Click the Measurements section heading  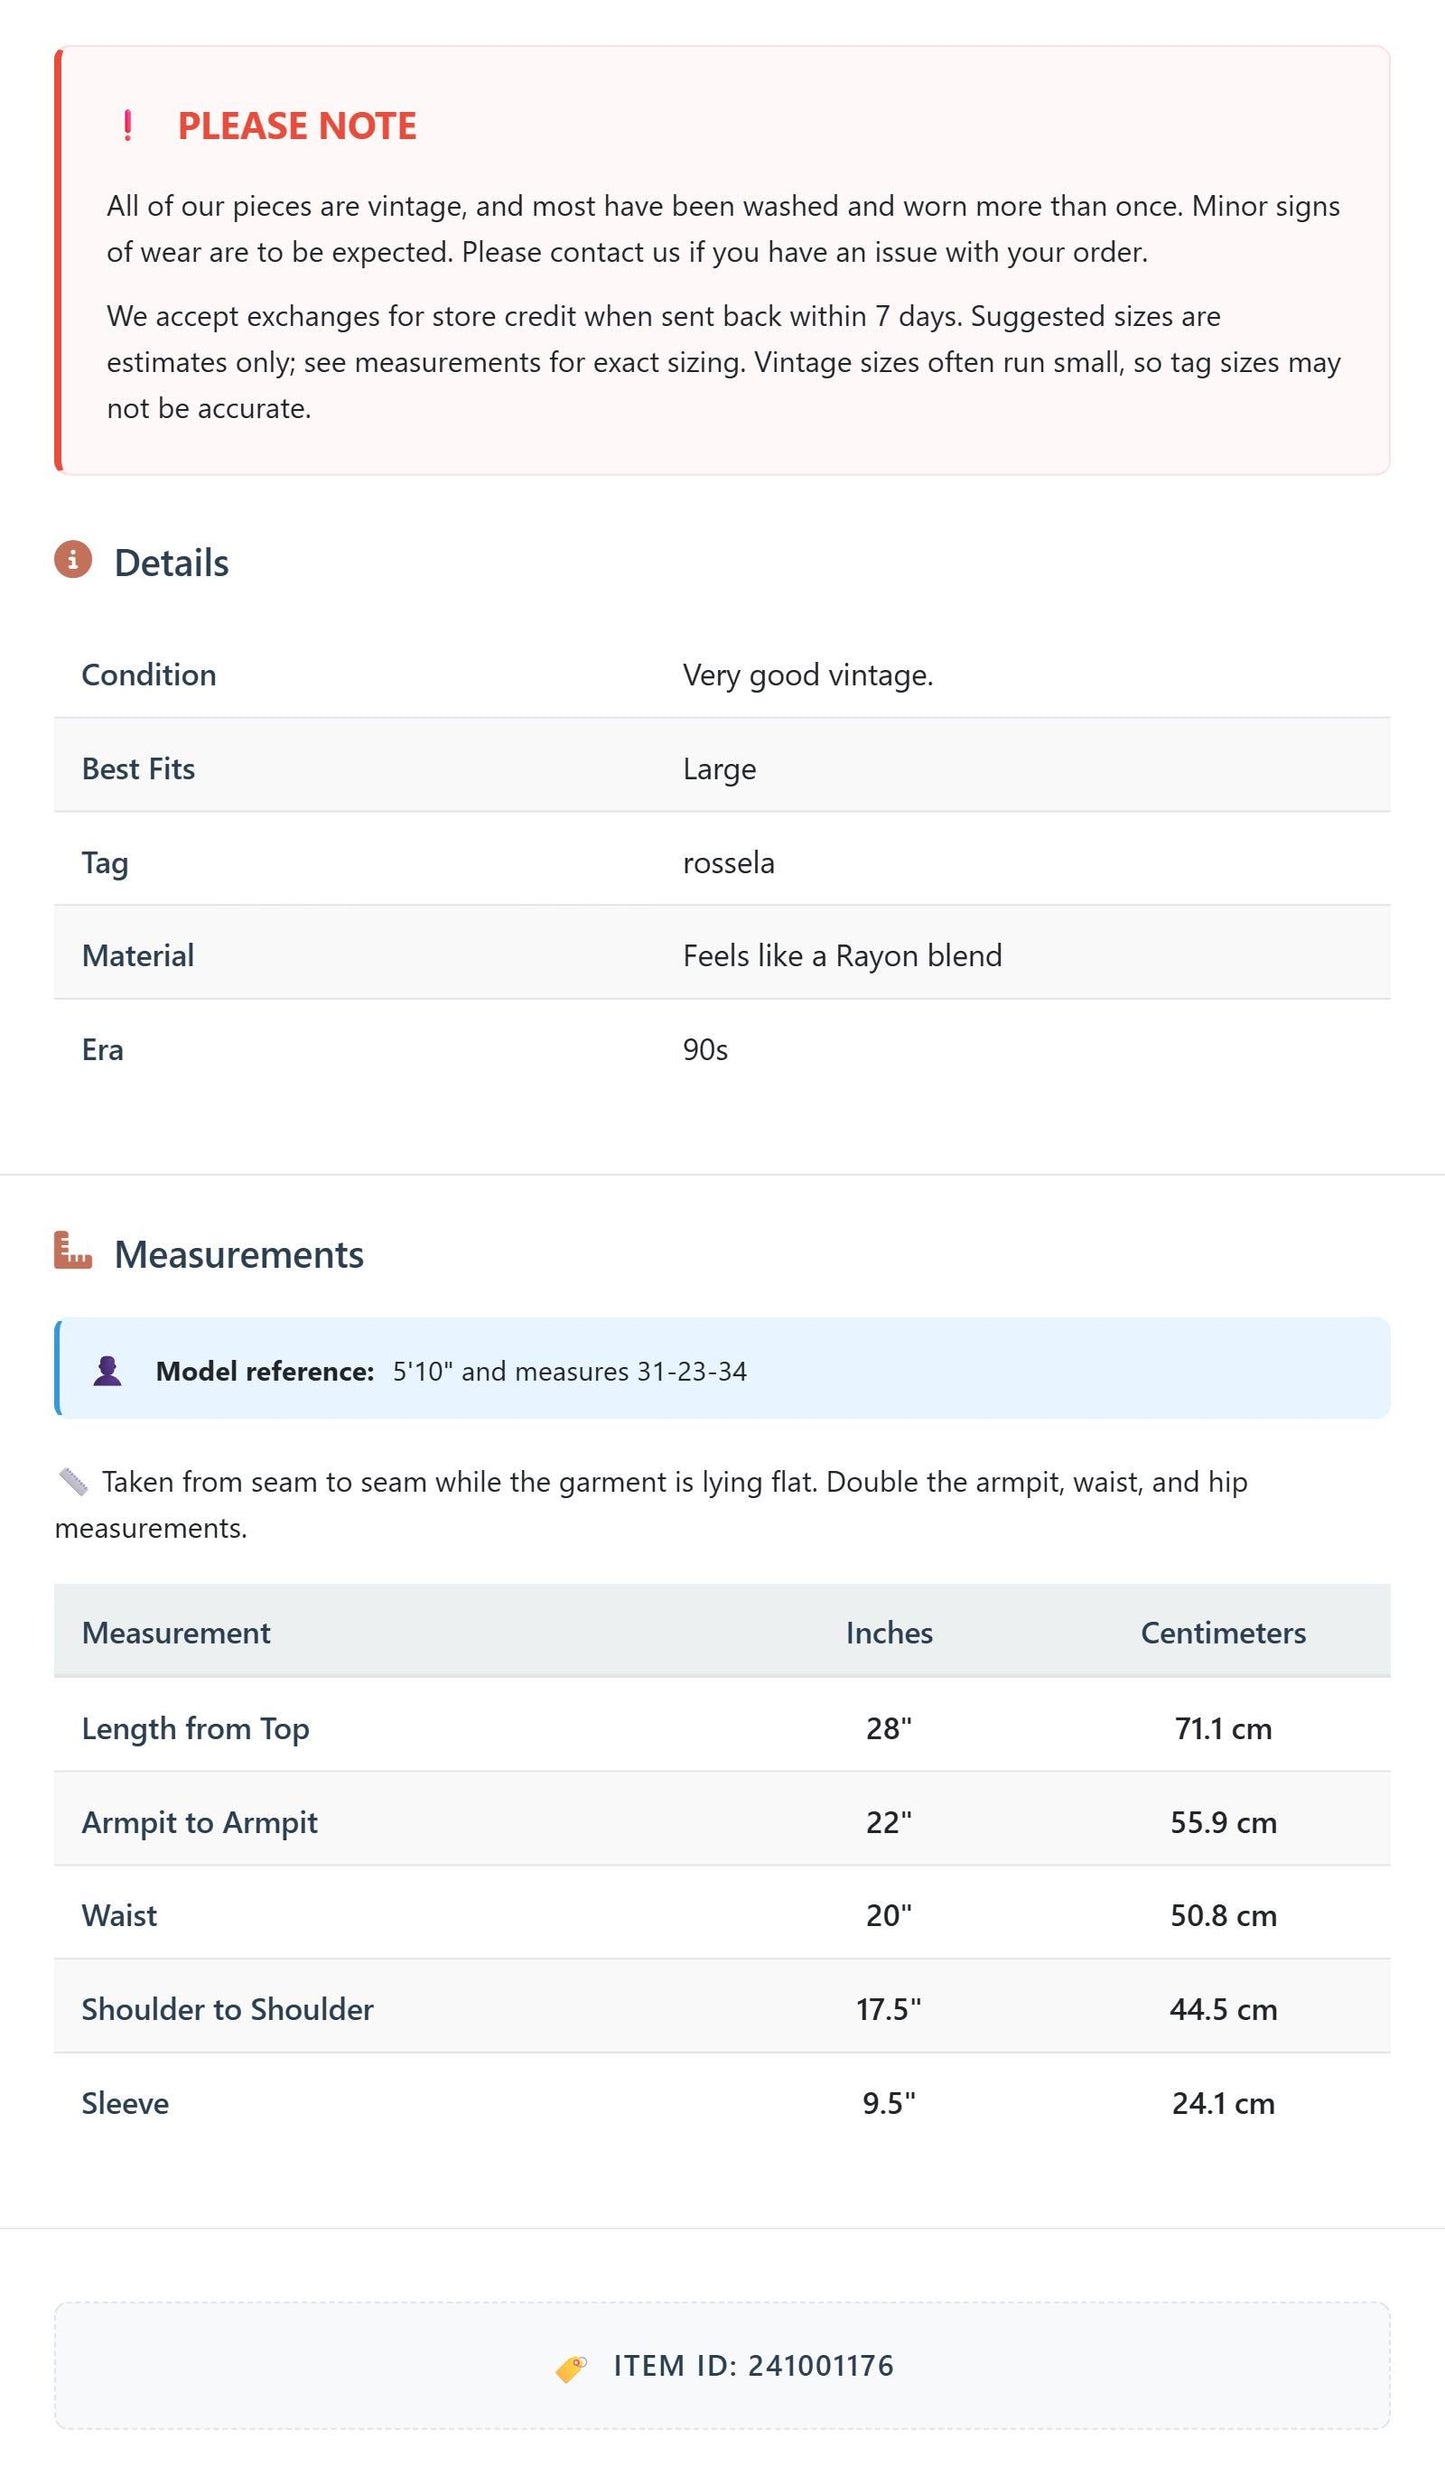(239, 1255)
